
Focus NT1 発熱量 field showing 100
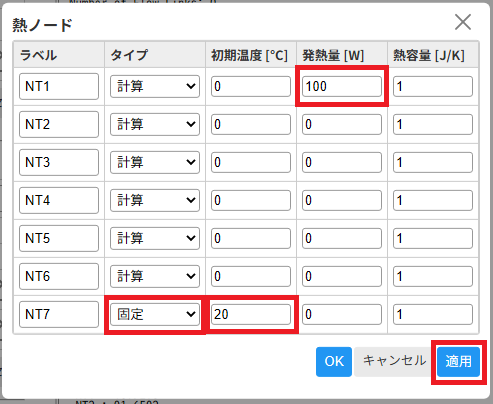click(342, 86)
